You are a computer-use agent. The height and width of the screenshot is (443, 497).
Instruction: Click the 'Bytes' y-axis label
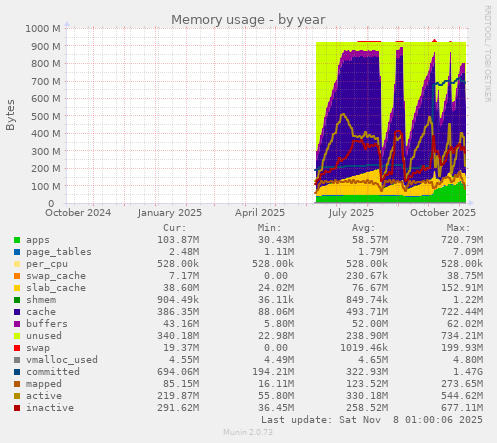click(x=10, y=115)
